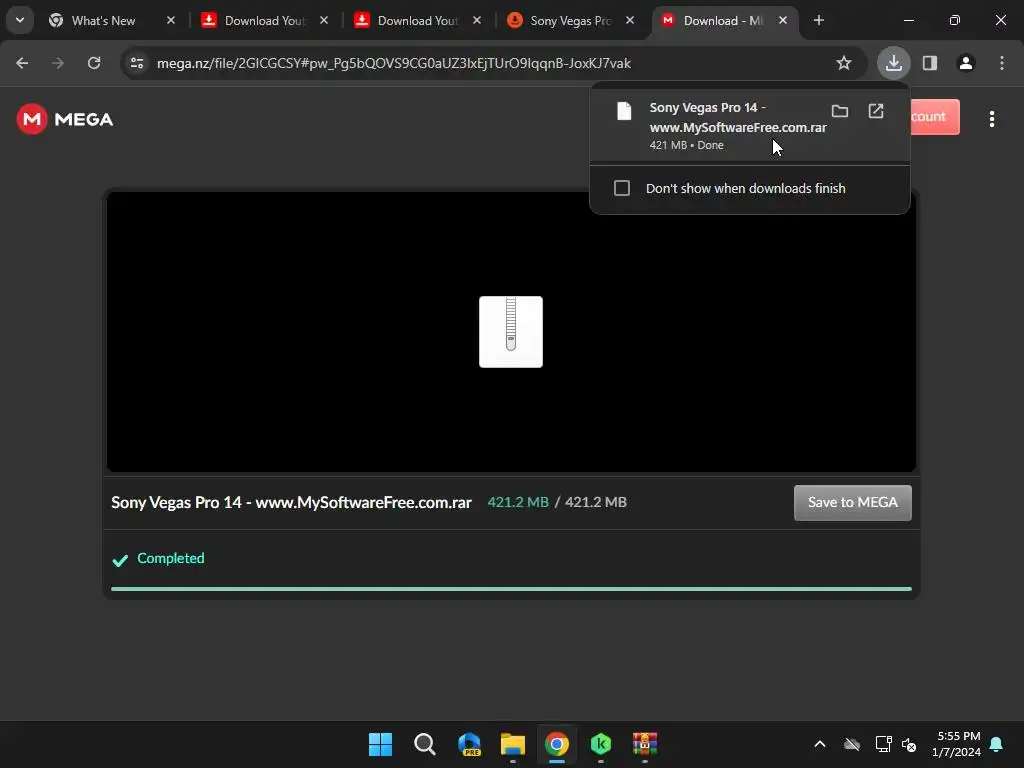This screenshot has height=768, width=1024.
Task: Click the green download progress bar
Action: 511,589
